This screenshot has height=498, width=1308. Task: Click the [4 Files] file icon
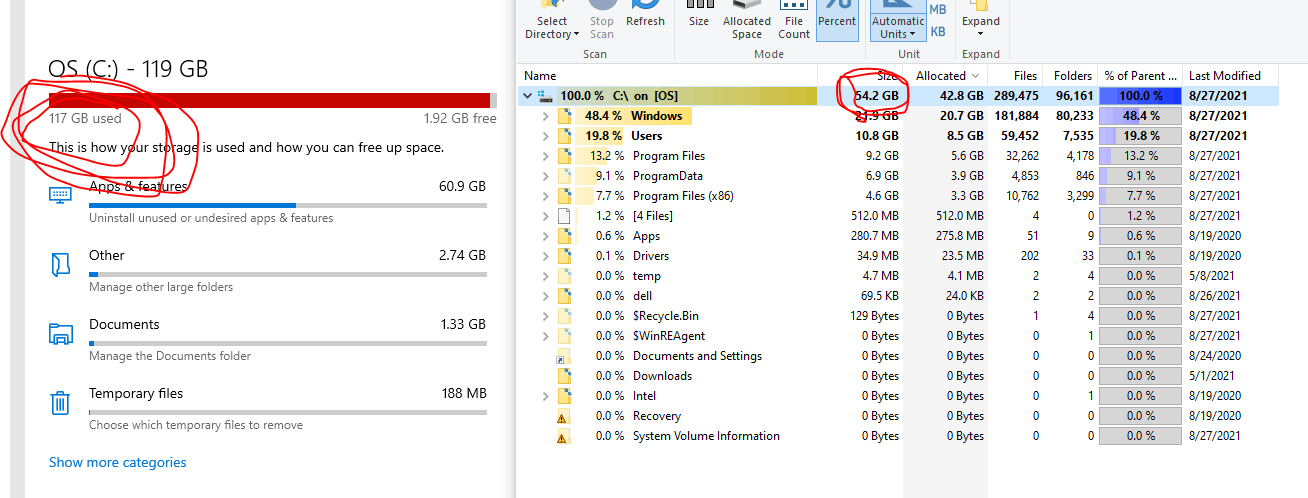564,216
